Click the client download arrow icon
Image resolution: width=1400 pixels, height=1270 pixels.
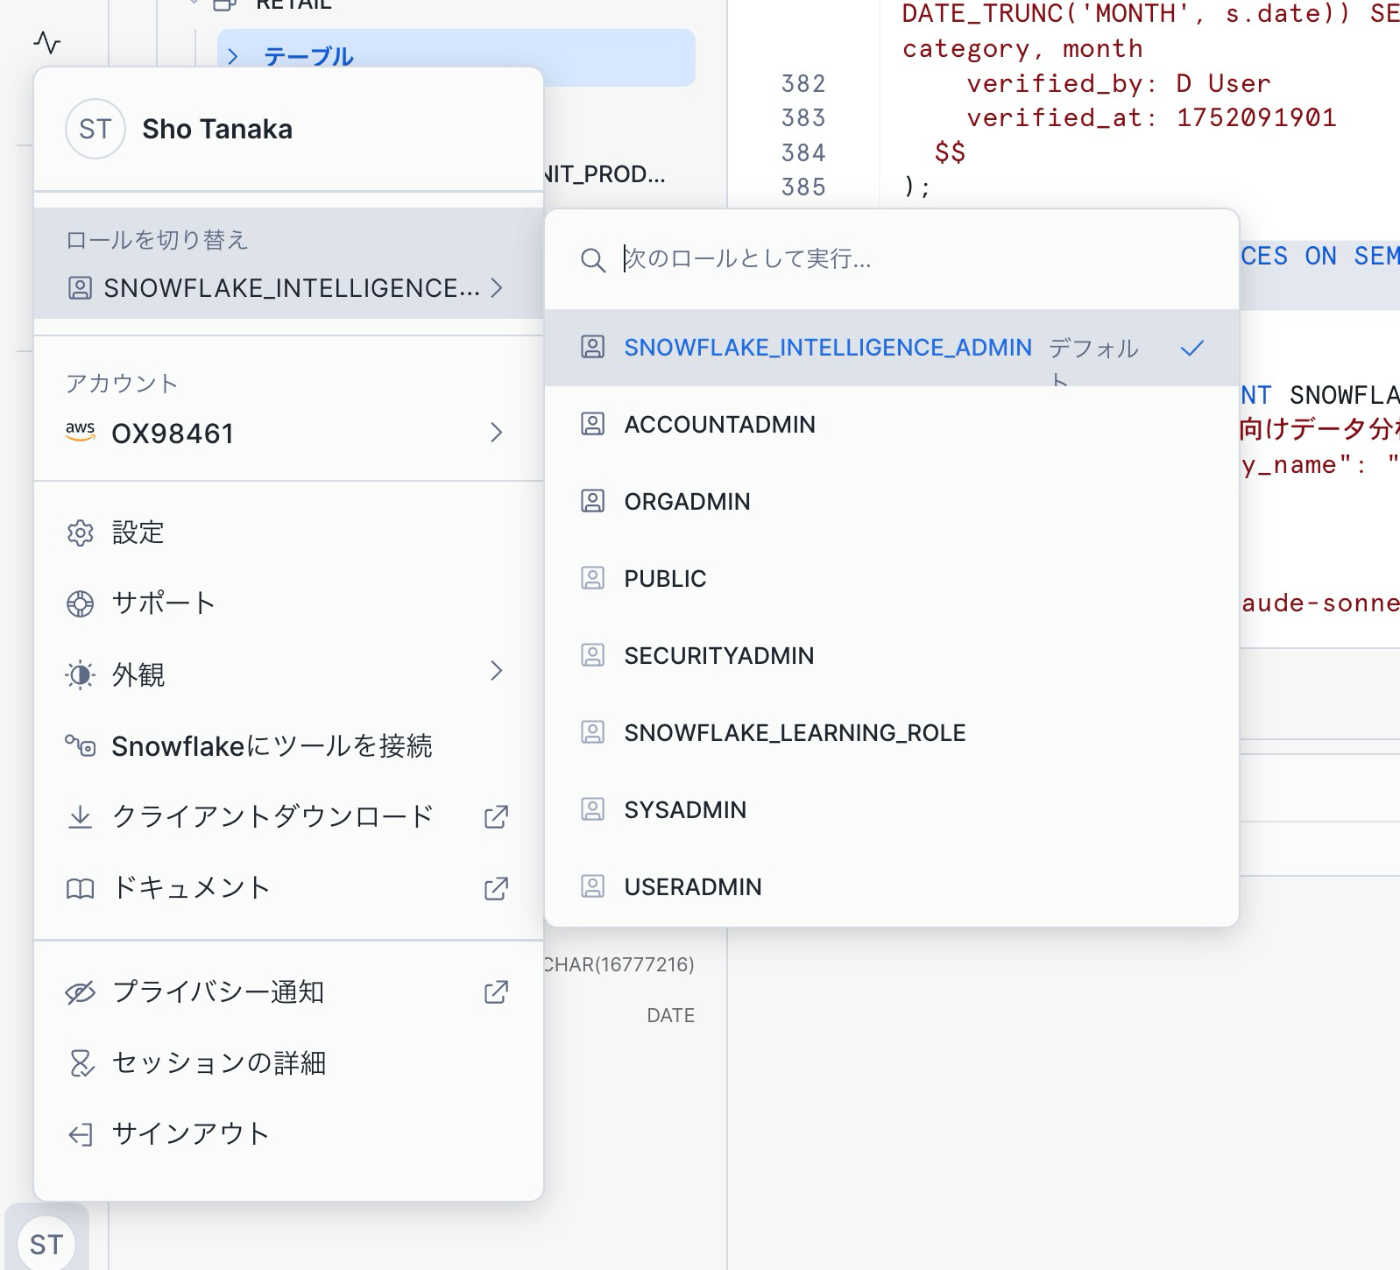pyautogui.click(x=80, y=817)
